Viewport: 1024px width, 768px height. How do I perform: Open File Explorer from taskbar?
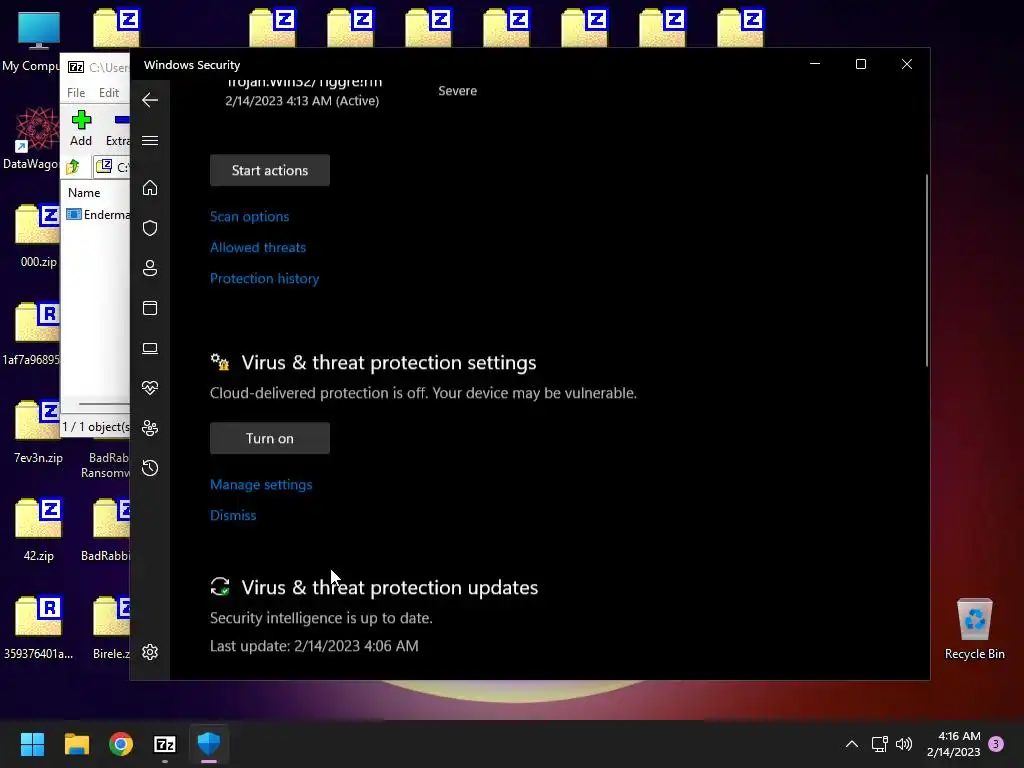pyautogui.click(x=76, y=744)
